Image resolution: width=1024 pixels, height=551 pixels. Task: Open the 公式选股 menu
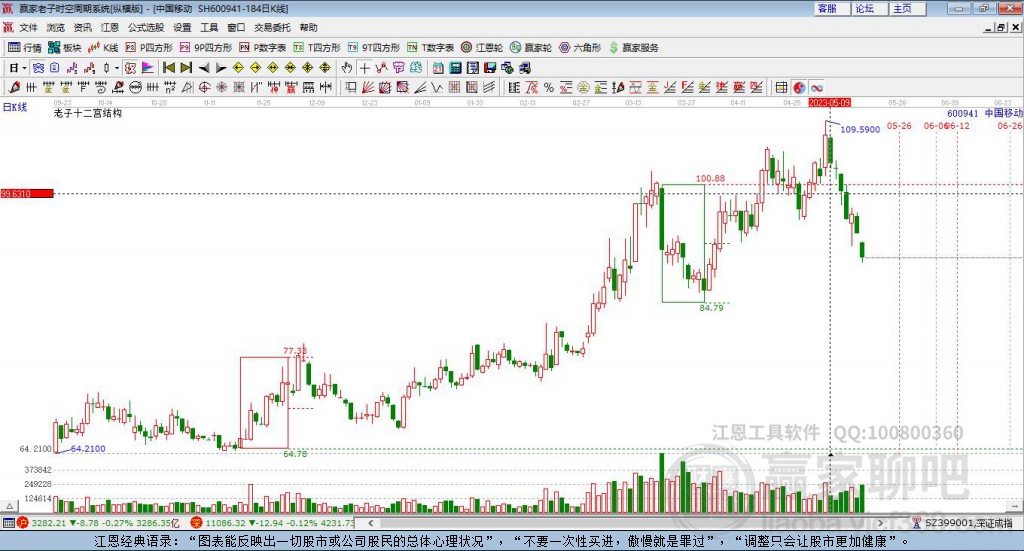pos(146,27)
